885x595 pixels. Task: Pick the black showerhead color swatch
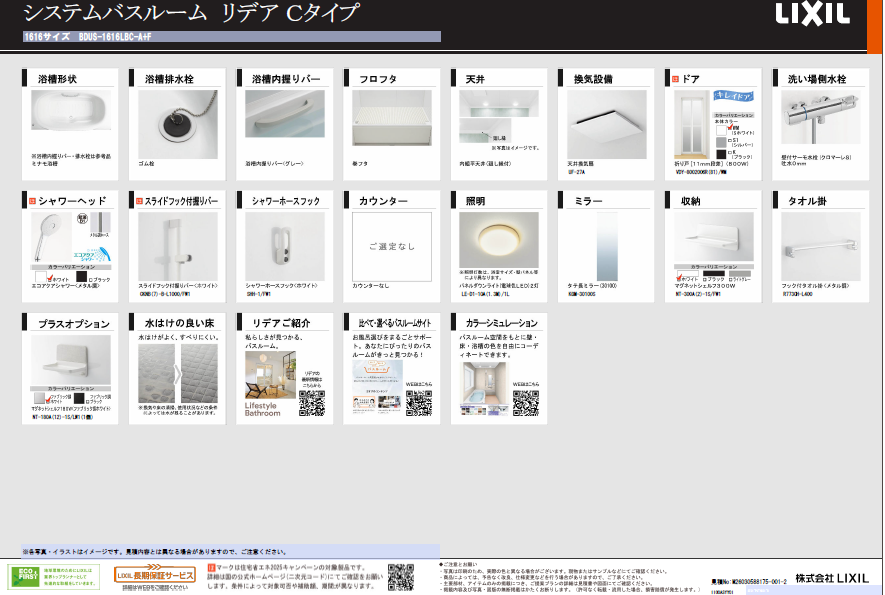pyautogui.click(x=82, y=276)
